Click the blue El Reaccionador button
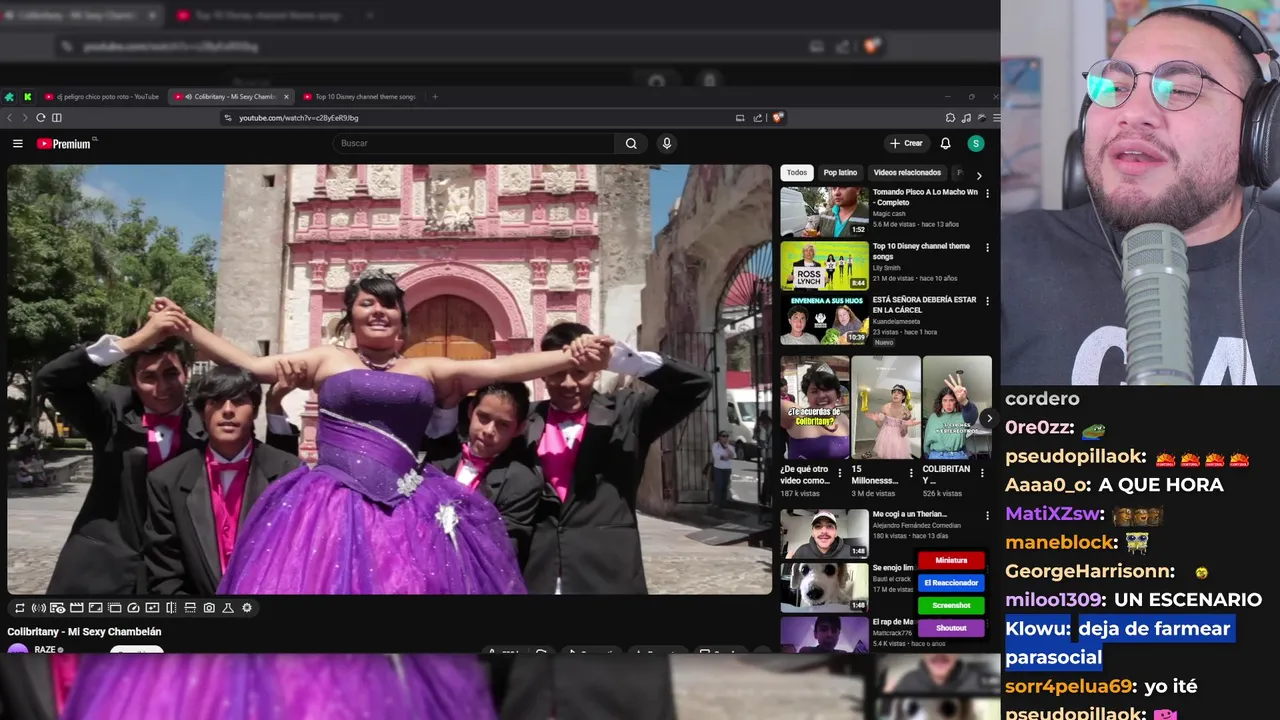This screenshot has height=720, width=1280. click(951, 583)
